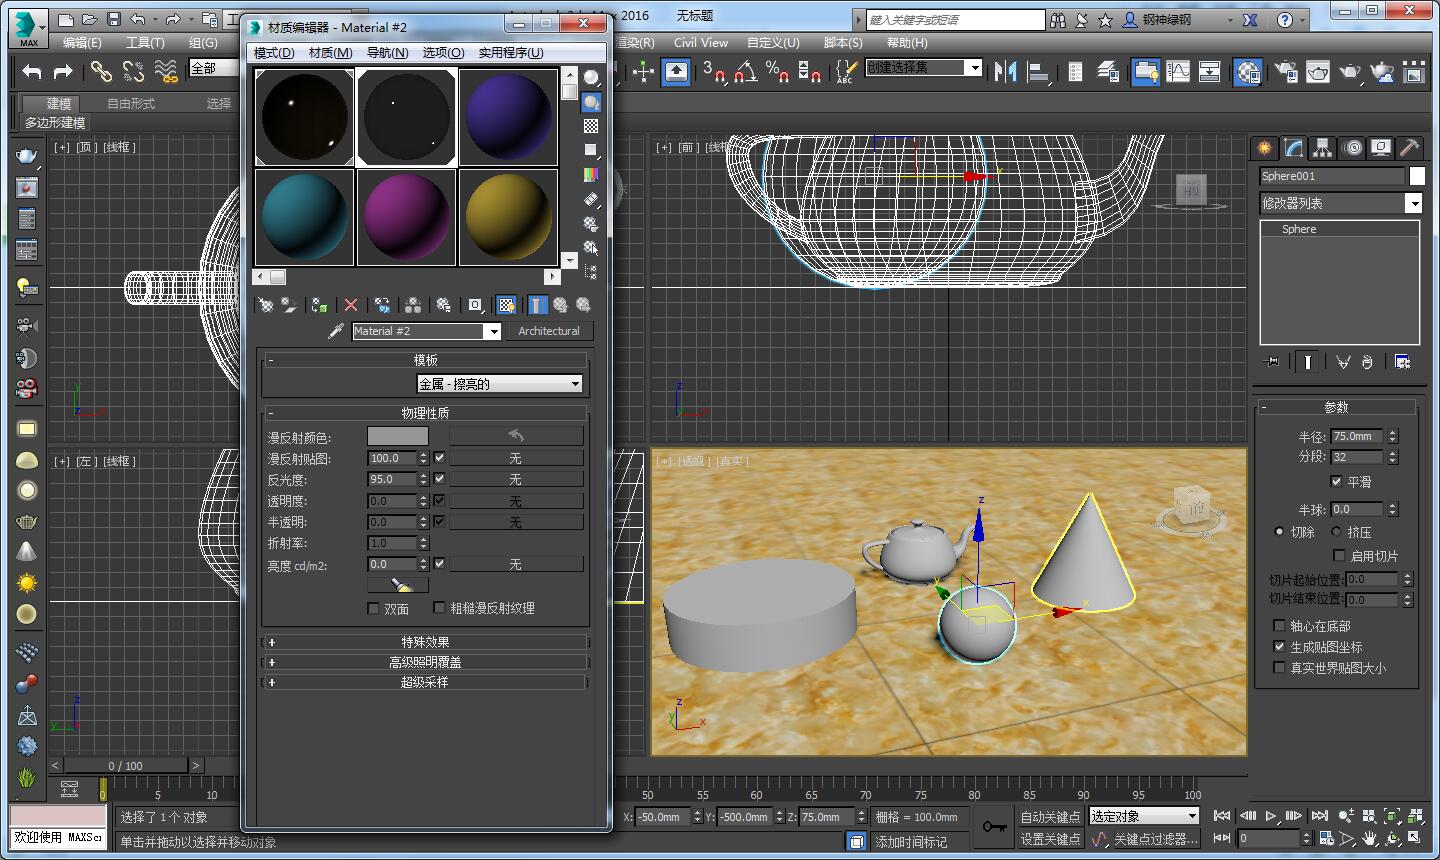The image size is (1440, 860).
Task: Click the Architectural material type button
Action: pos(549,331)
